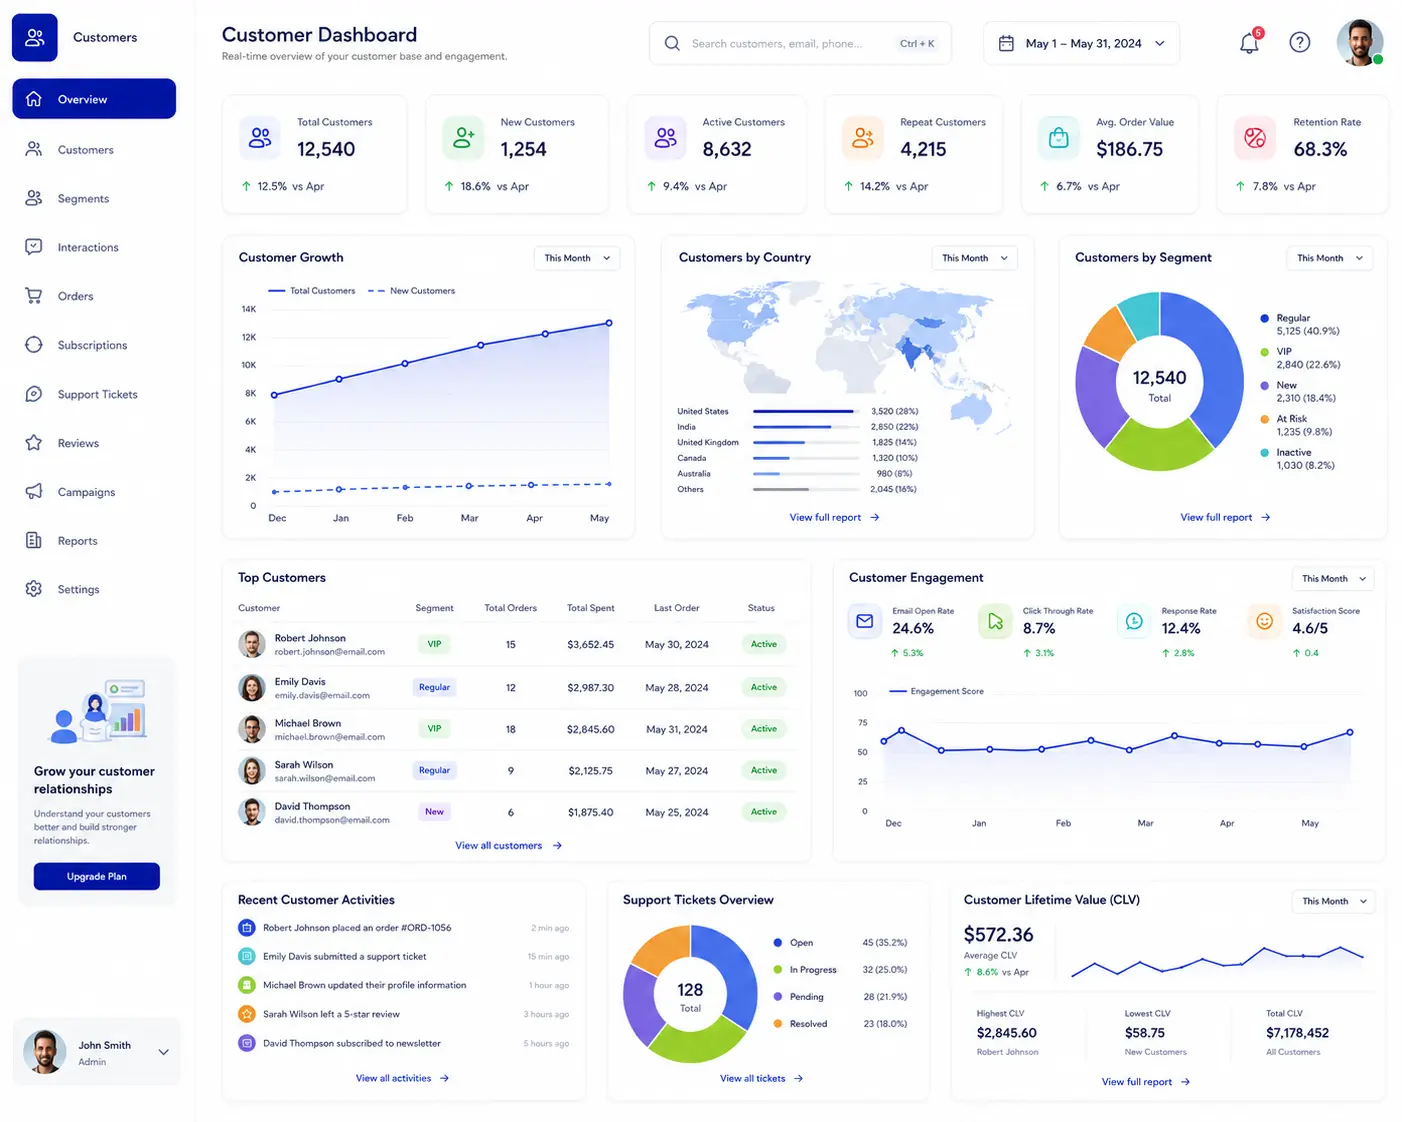Expand John Smith account menu chevron
Viewport: 1402px width, 1122px height.
pos(164,1052)
